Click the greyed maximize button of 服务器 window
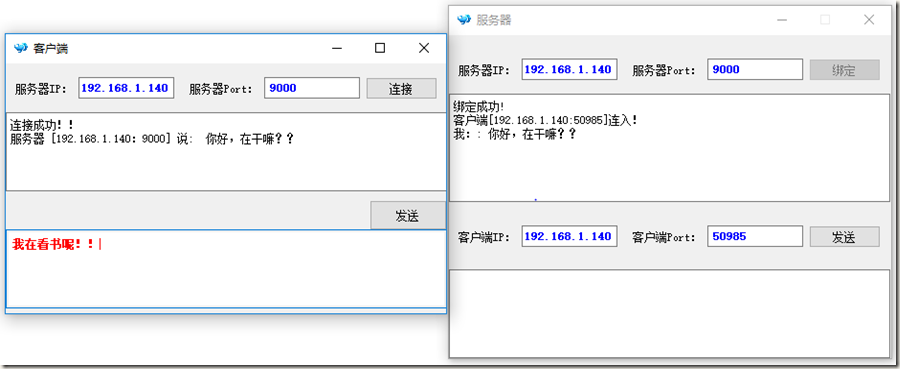Image resolution: width=900 pixels, height=369 pixels. click(825, 20)
